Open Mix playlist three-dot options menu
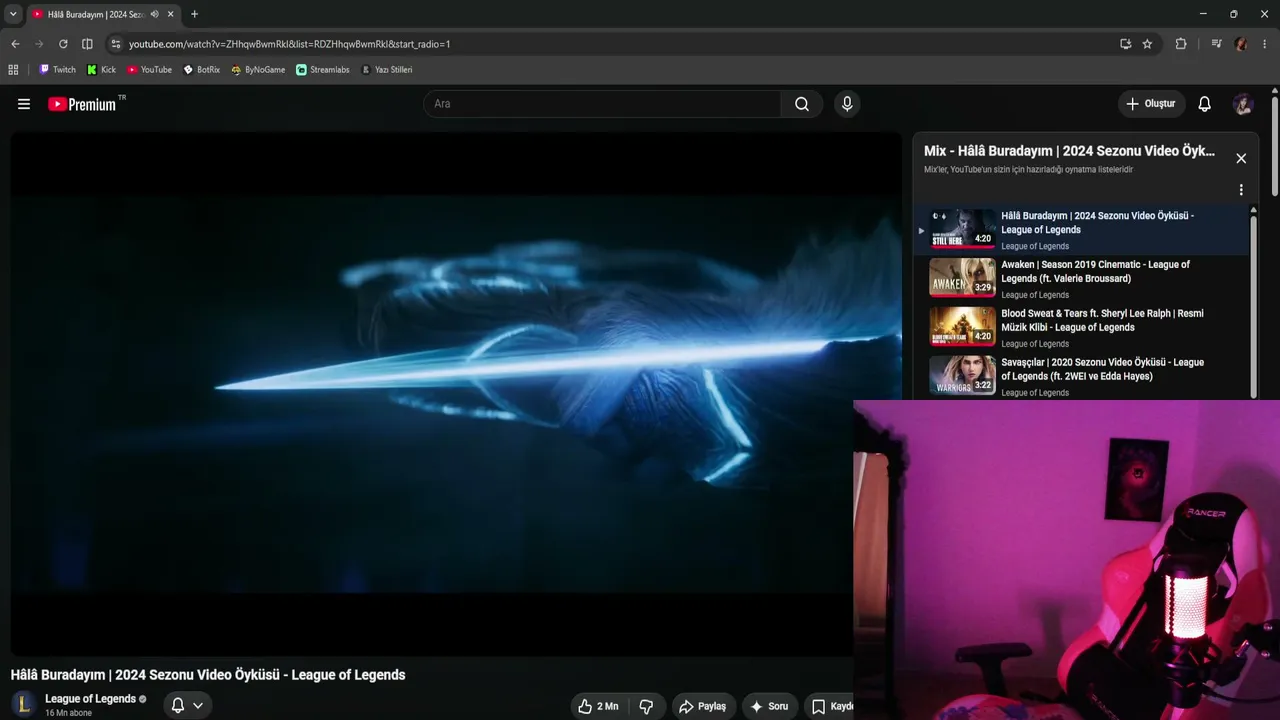The image size is (1280, 720). [1241, 190]
